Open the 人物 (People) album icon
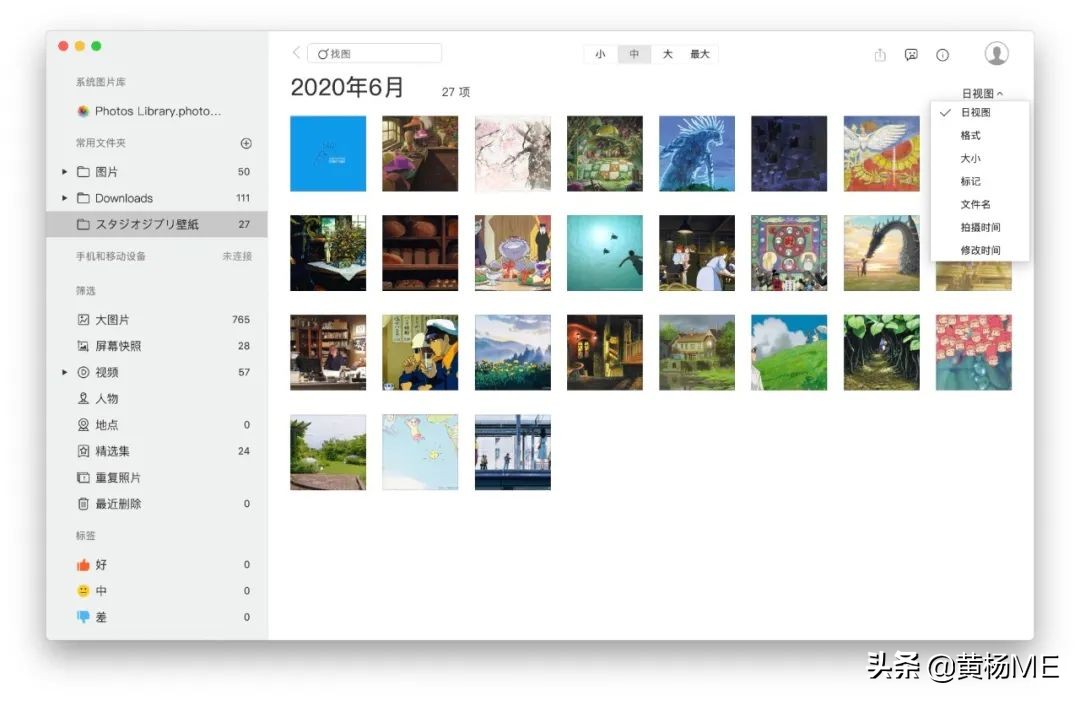Image resolution: width=1080 pixels, height=701 pixels. (x=85, y=398)
